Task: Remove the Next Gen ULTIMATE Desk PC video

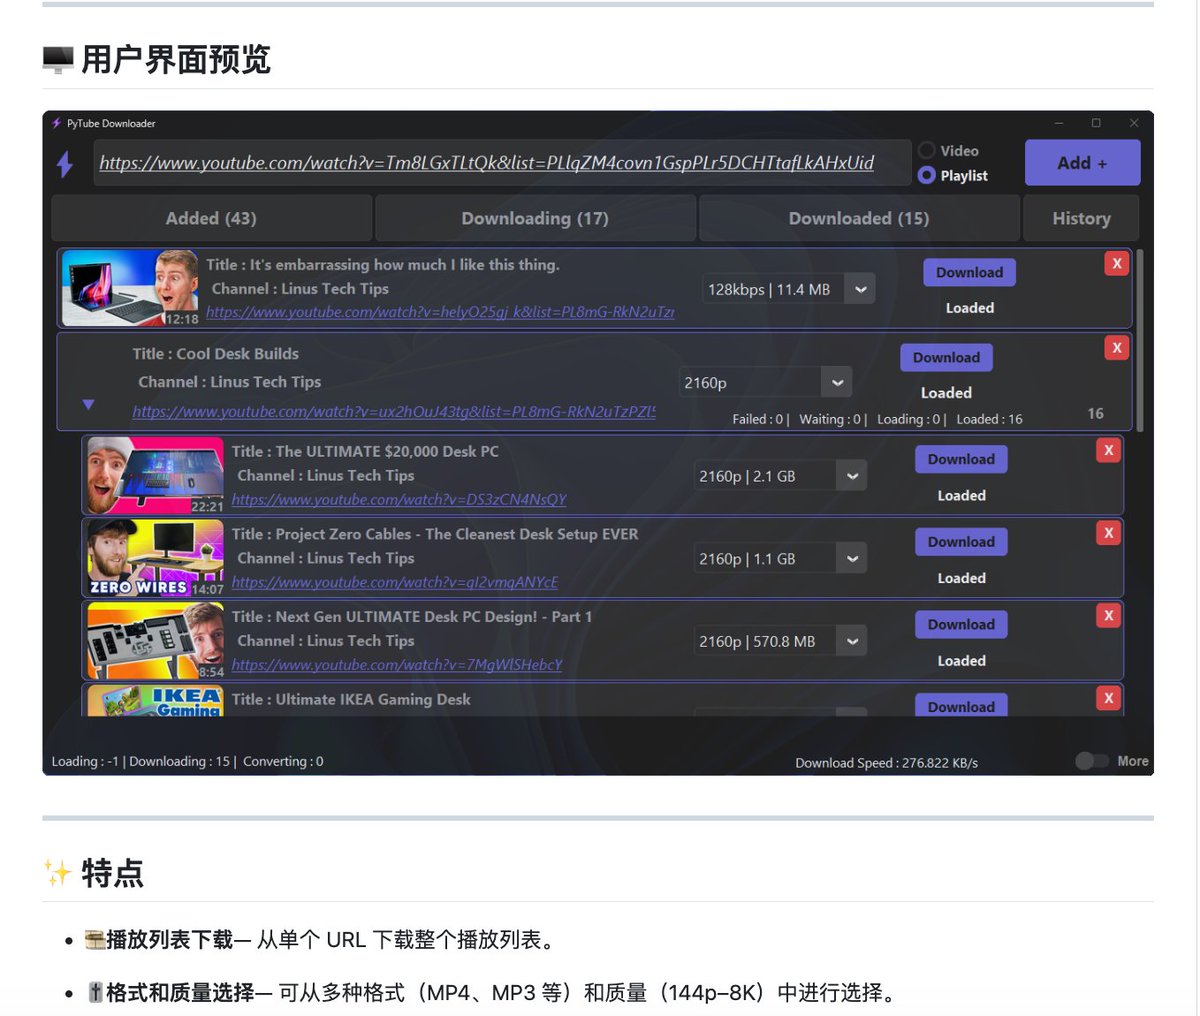Action: (x=1108, y=615)
